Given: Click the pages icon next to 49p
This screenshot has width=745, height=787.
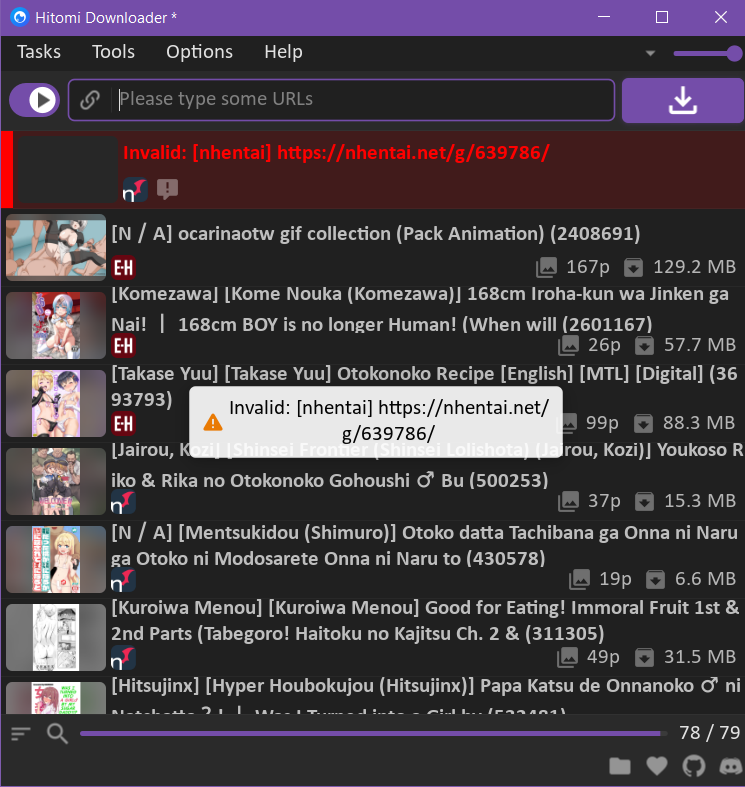Looking at the screenshot, I should pyautogui.click(x=567, y=657).
